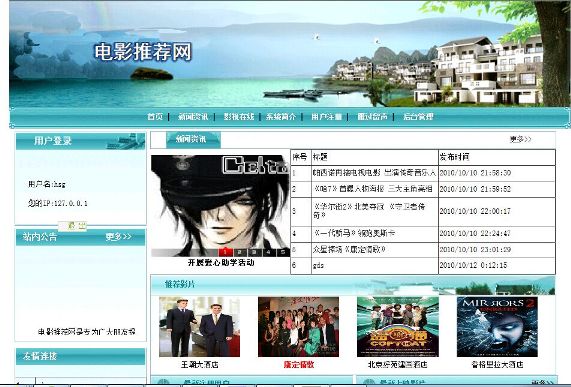Open the 新闻资讯 navigation menu item
The height and width of the screenshot is (387, 571).
coord(193,117)
